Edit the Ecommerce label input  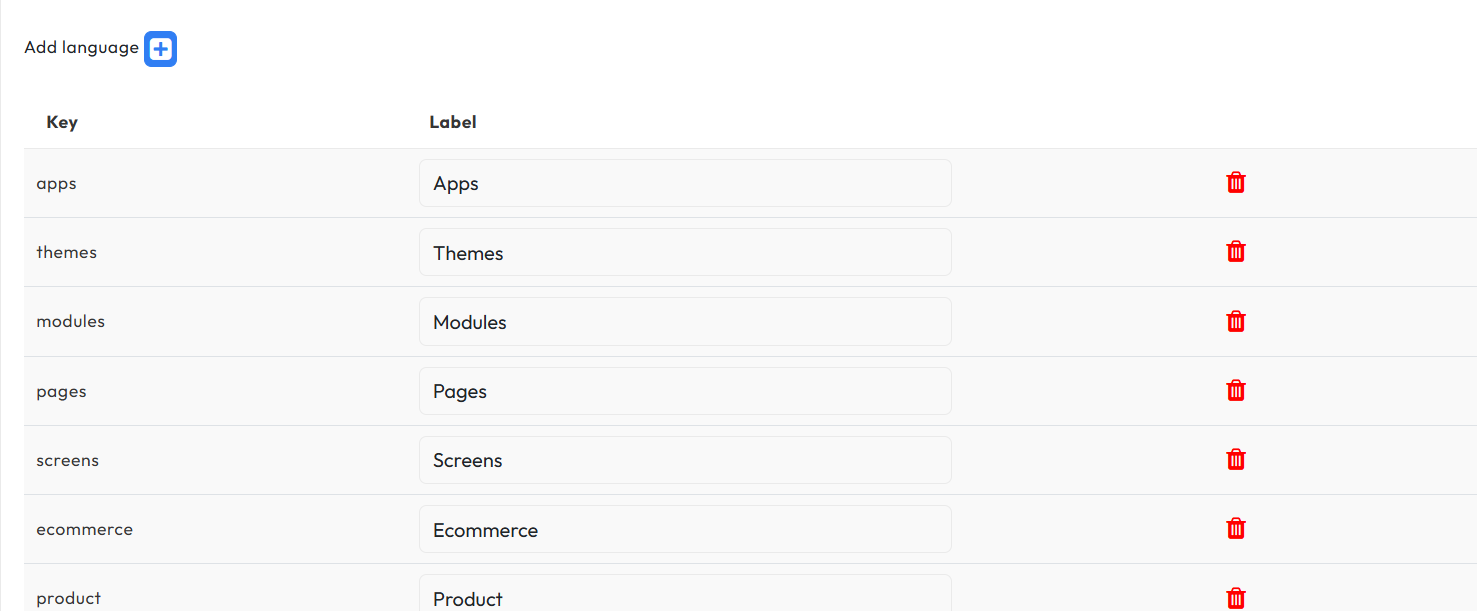pyautogui.click(x=685, y=529)
